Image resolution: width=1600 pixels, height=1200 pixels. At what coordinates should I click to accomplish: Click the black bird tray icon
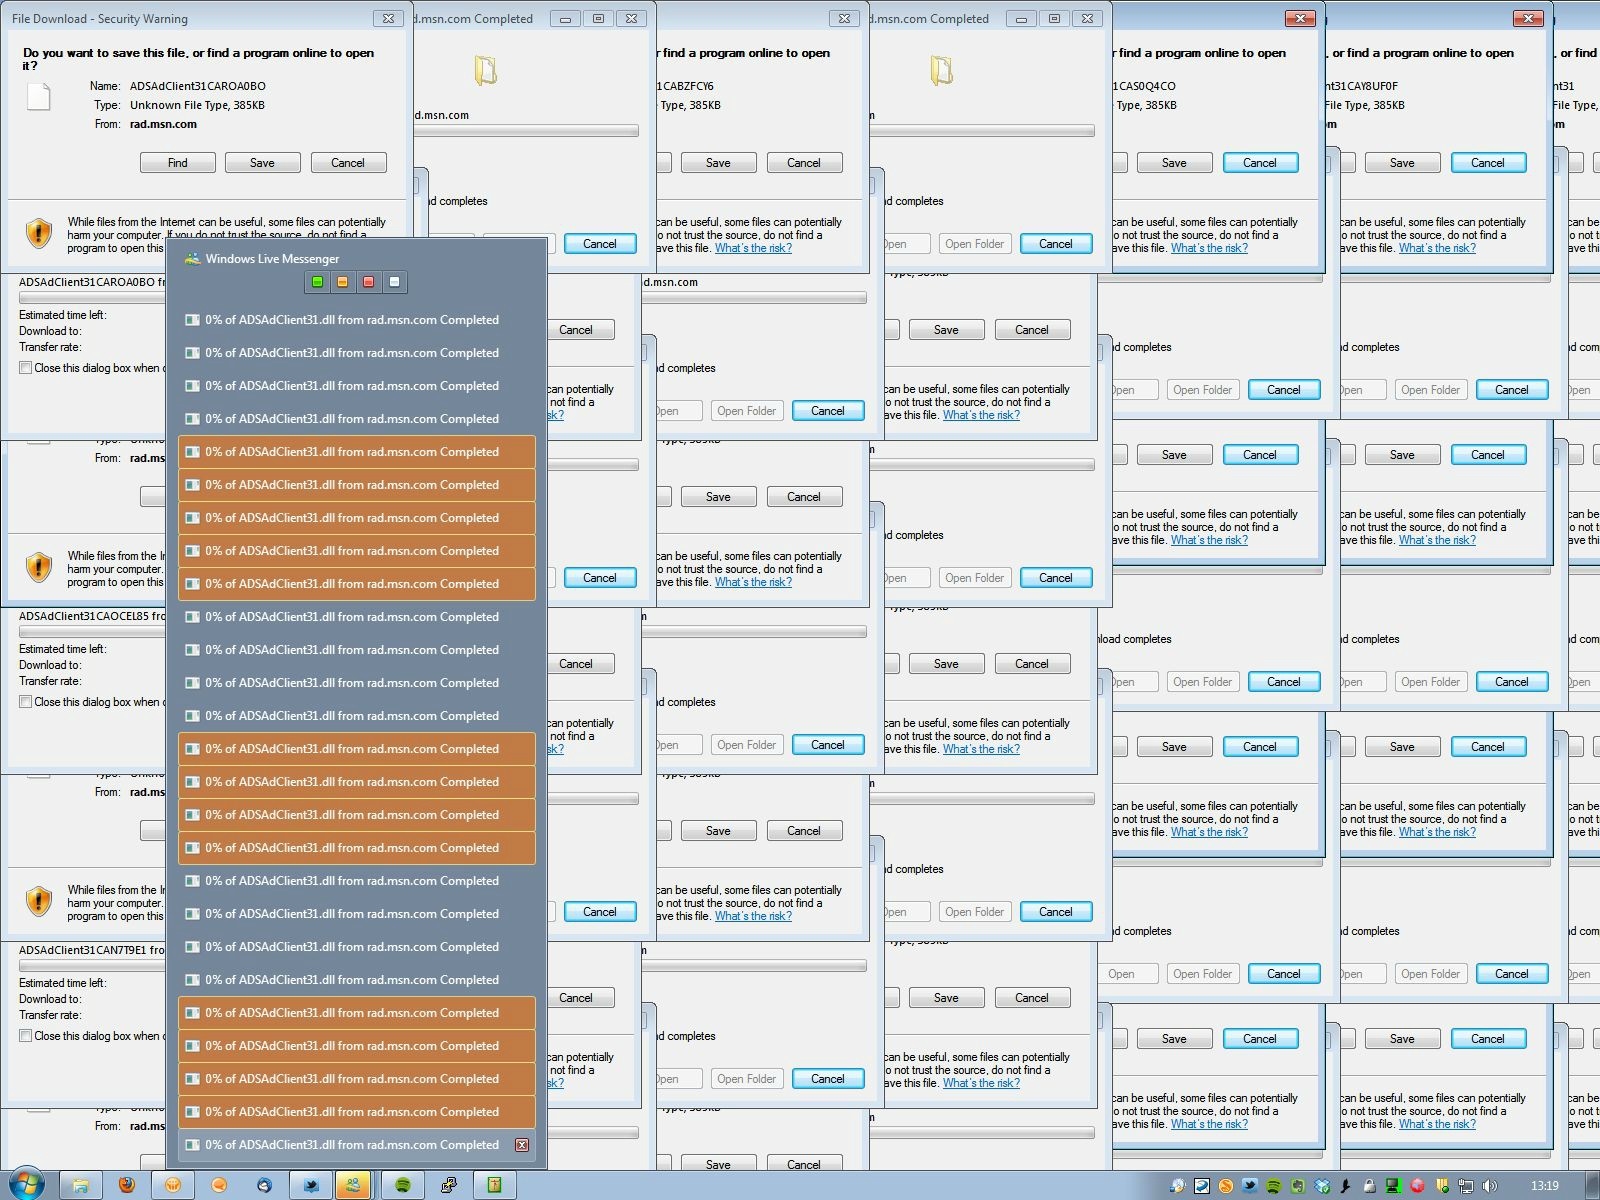click(x=1346, y=1186)
